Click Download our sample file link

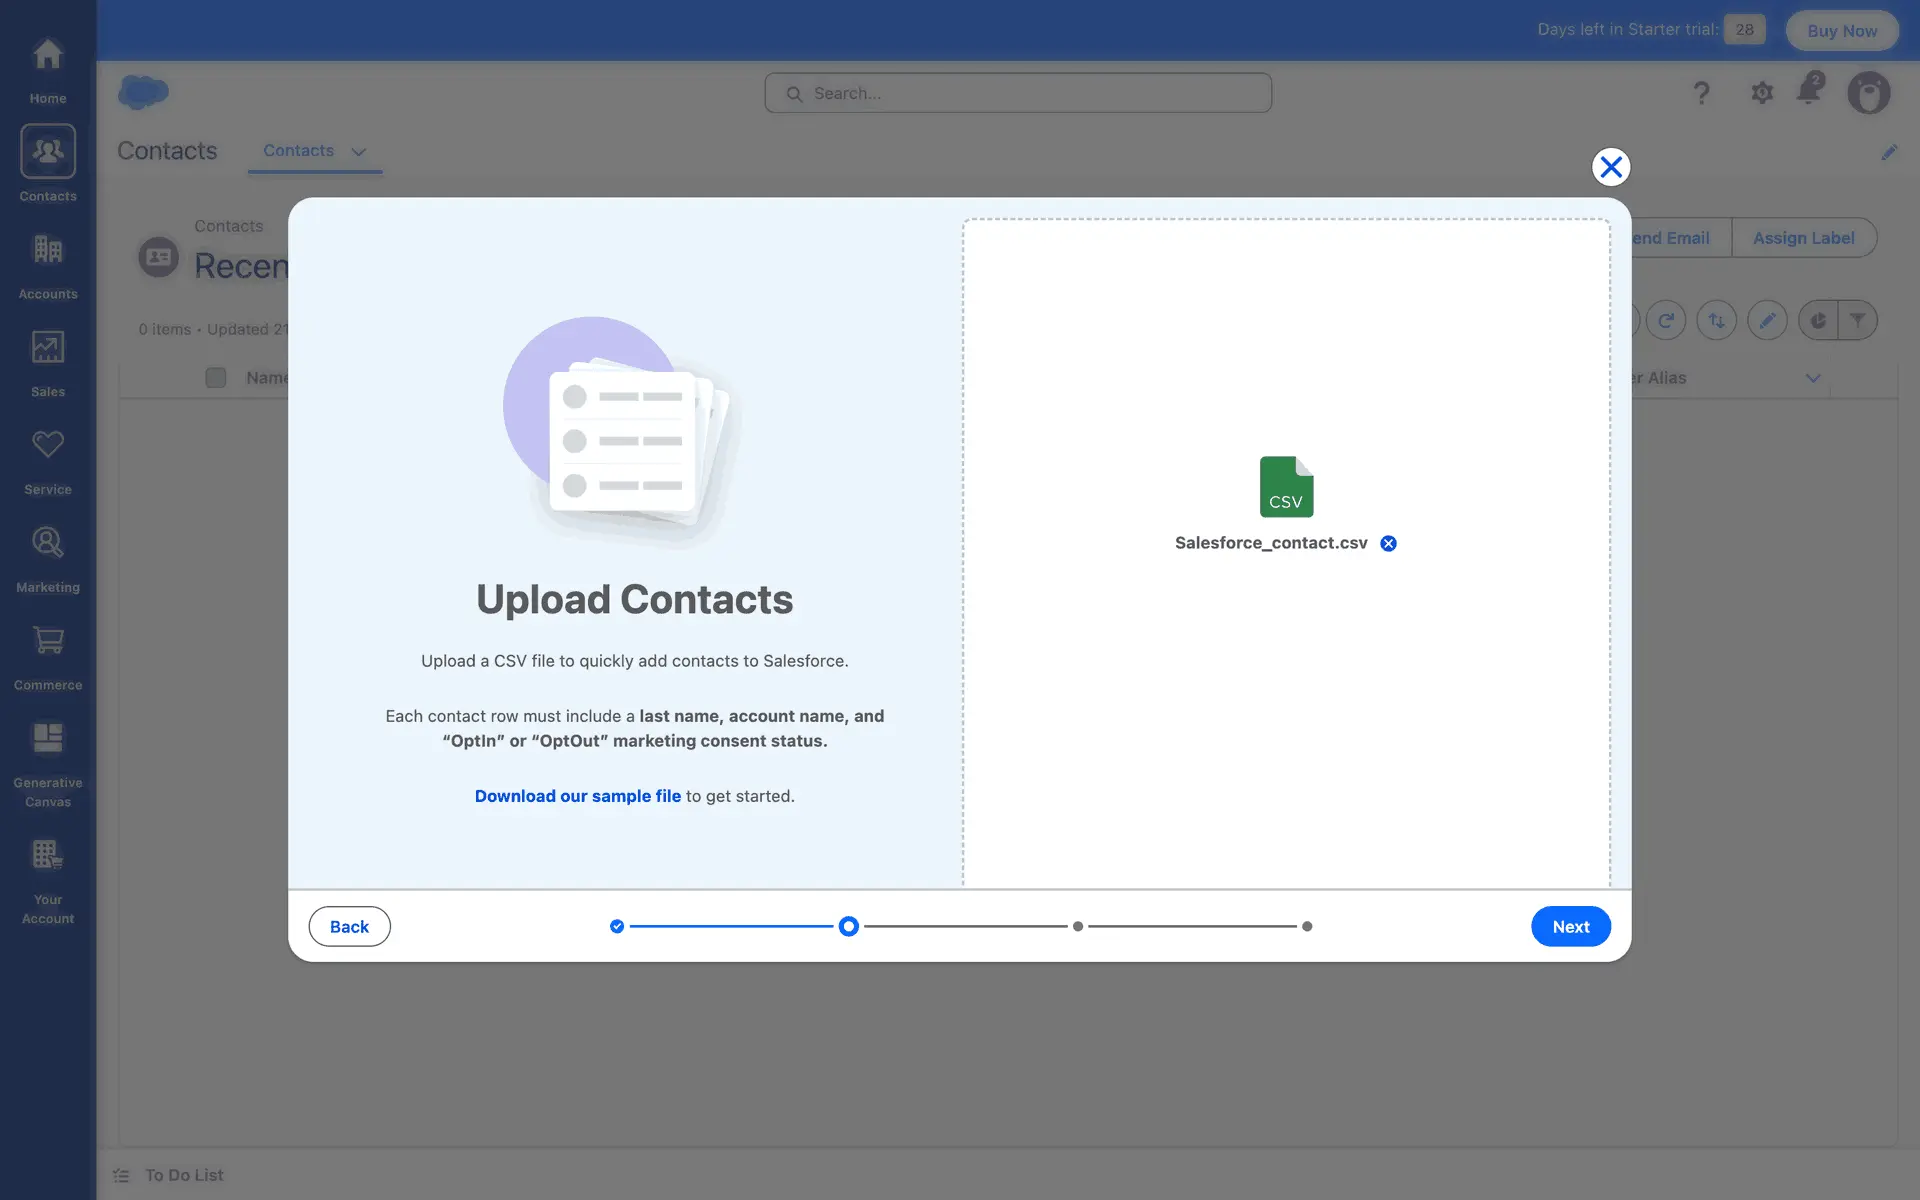[x=577, y=796]
